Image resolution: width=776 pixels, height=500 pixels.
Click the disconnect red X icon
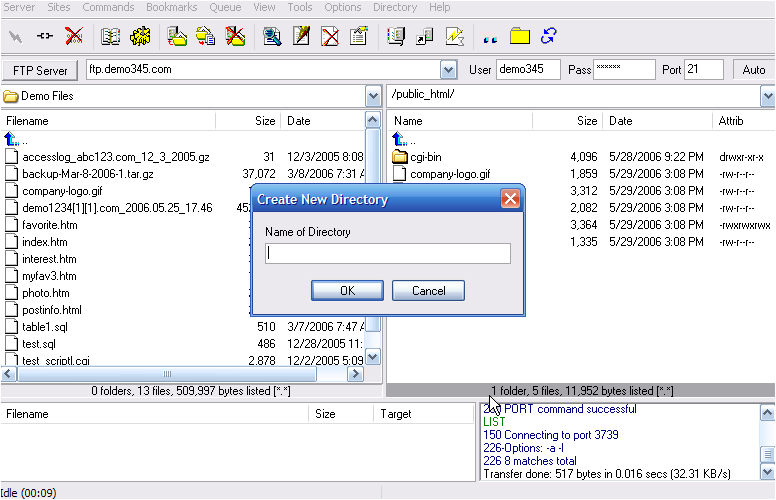pos(74,36)
